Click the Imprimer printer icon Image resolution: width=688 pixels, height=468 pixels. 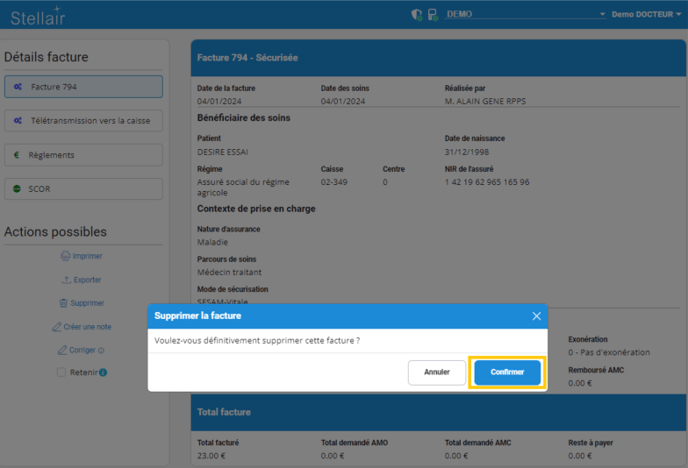tap(65, 256)
